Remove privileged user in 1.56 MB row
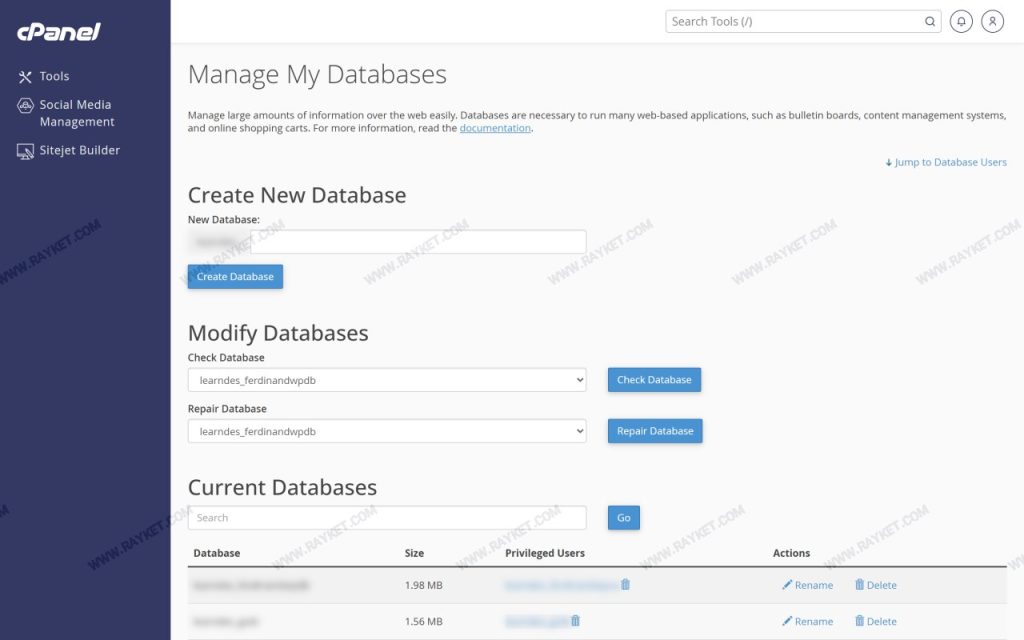This screenshot has height=640, width=1024. click(575, 620)
